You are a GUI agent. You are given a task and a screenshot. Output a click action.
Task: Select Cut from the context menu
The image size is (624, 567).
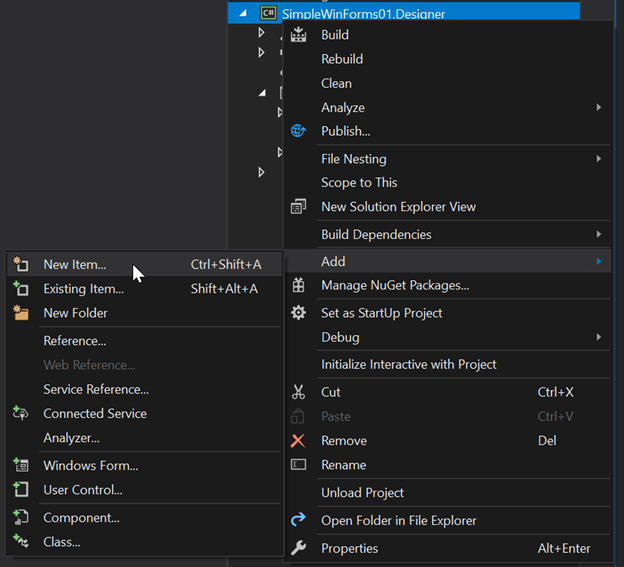point(448,392)
